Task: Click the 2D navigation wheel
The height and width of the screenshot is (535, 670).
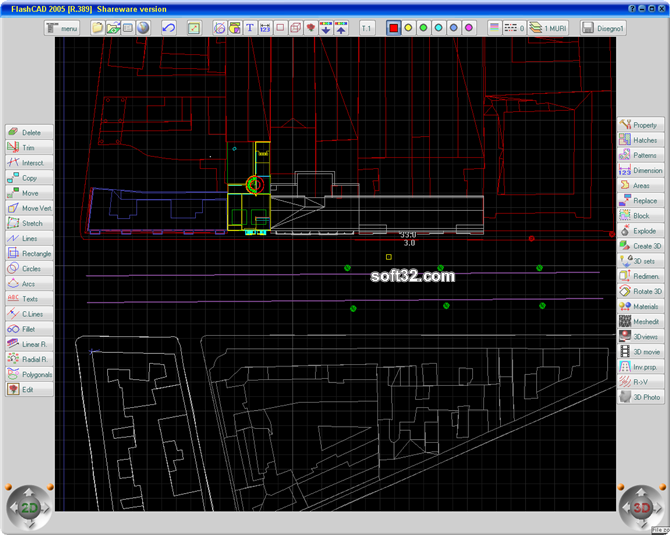Action: pyautogui.click(x=29, y=508)
